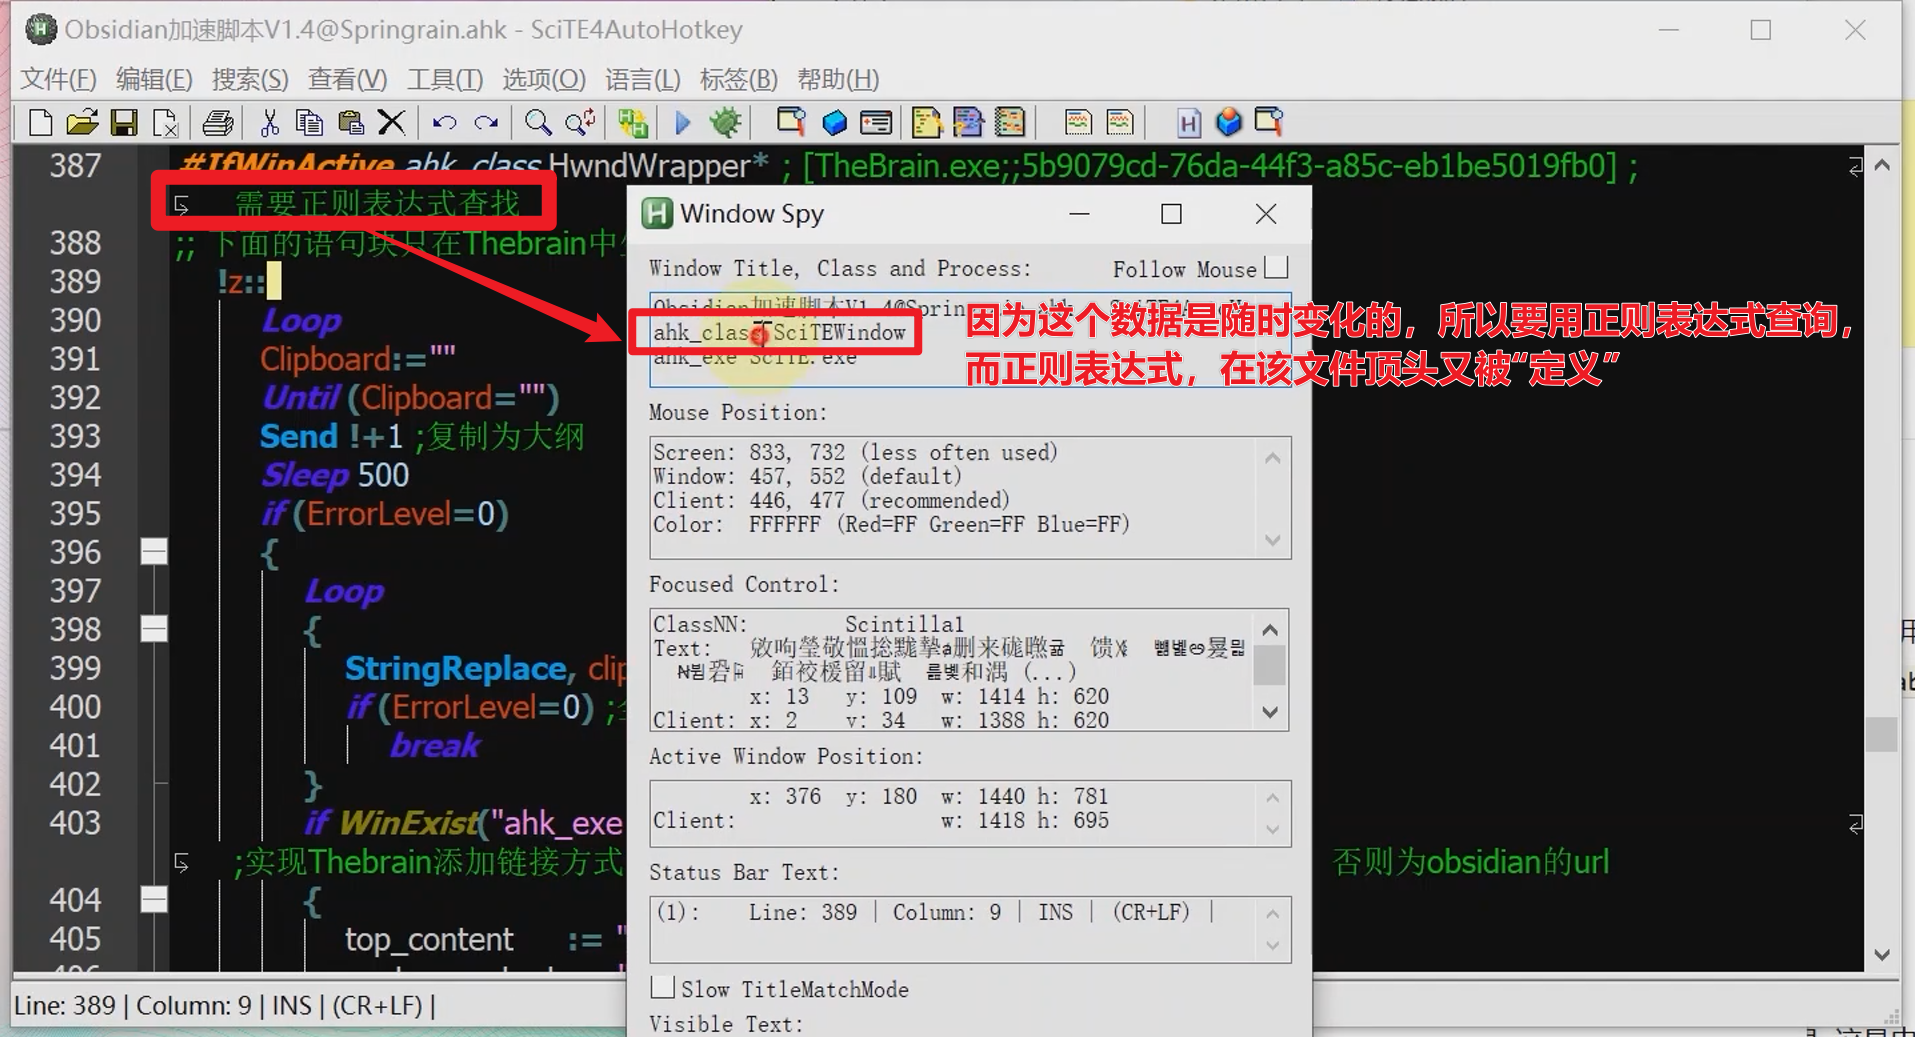Collapse fold marker at line 398
Screen dimensions: 1915x1037
point(154,629)
